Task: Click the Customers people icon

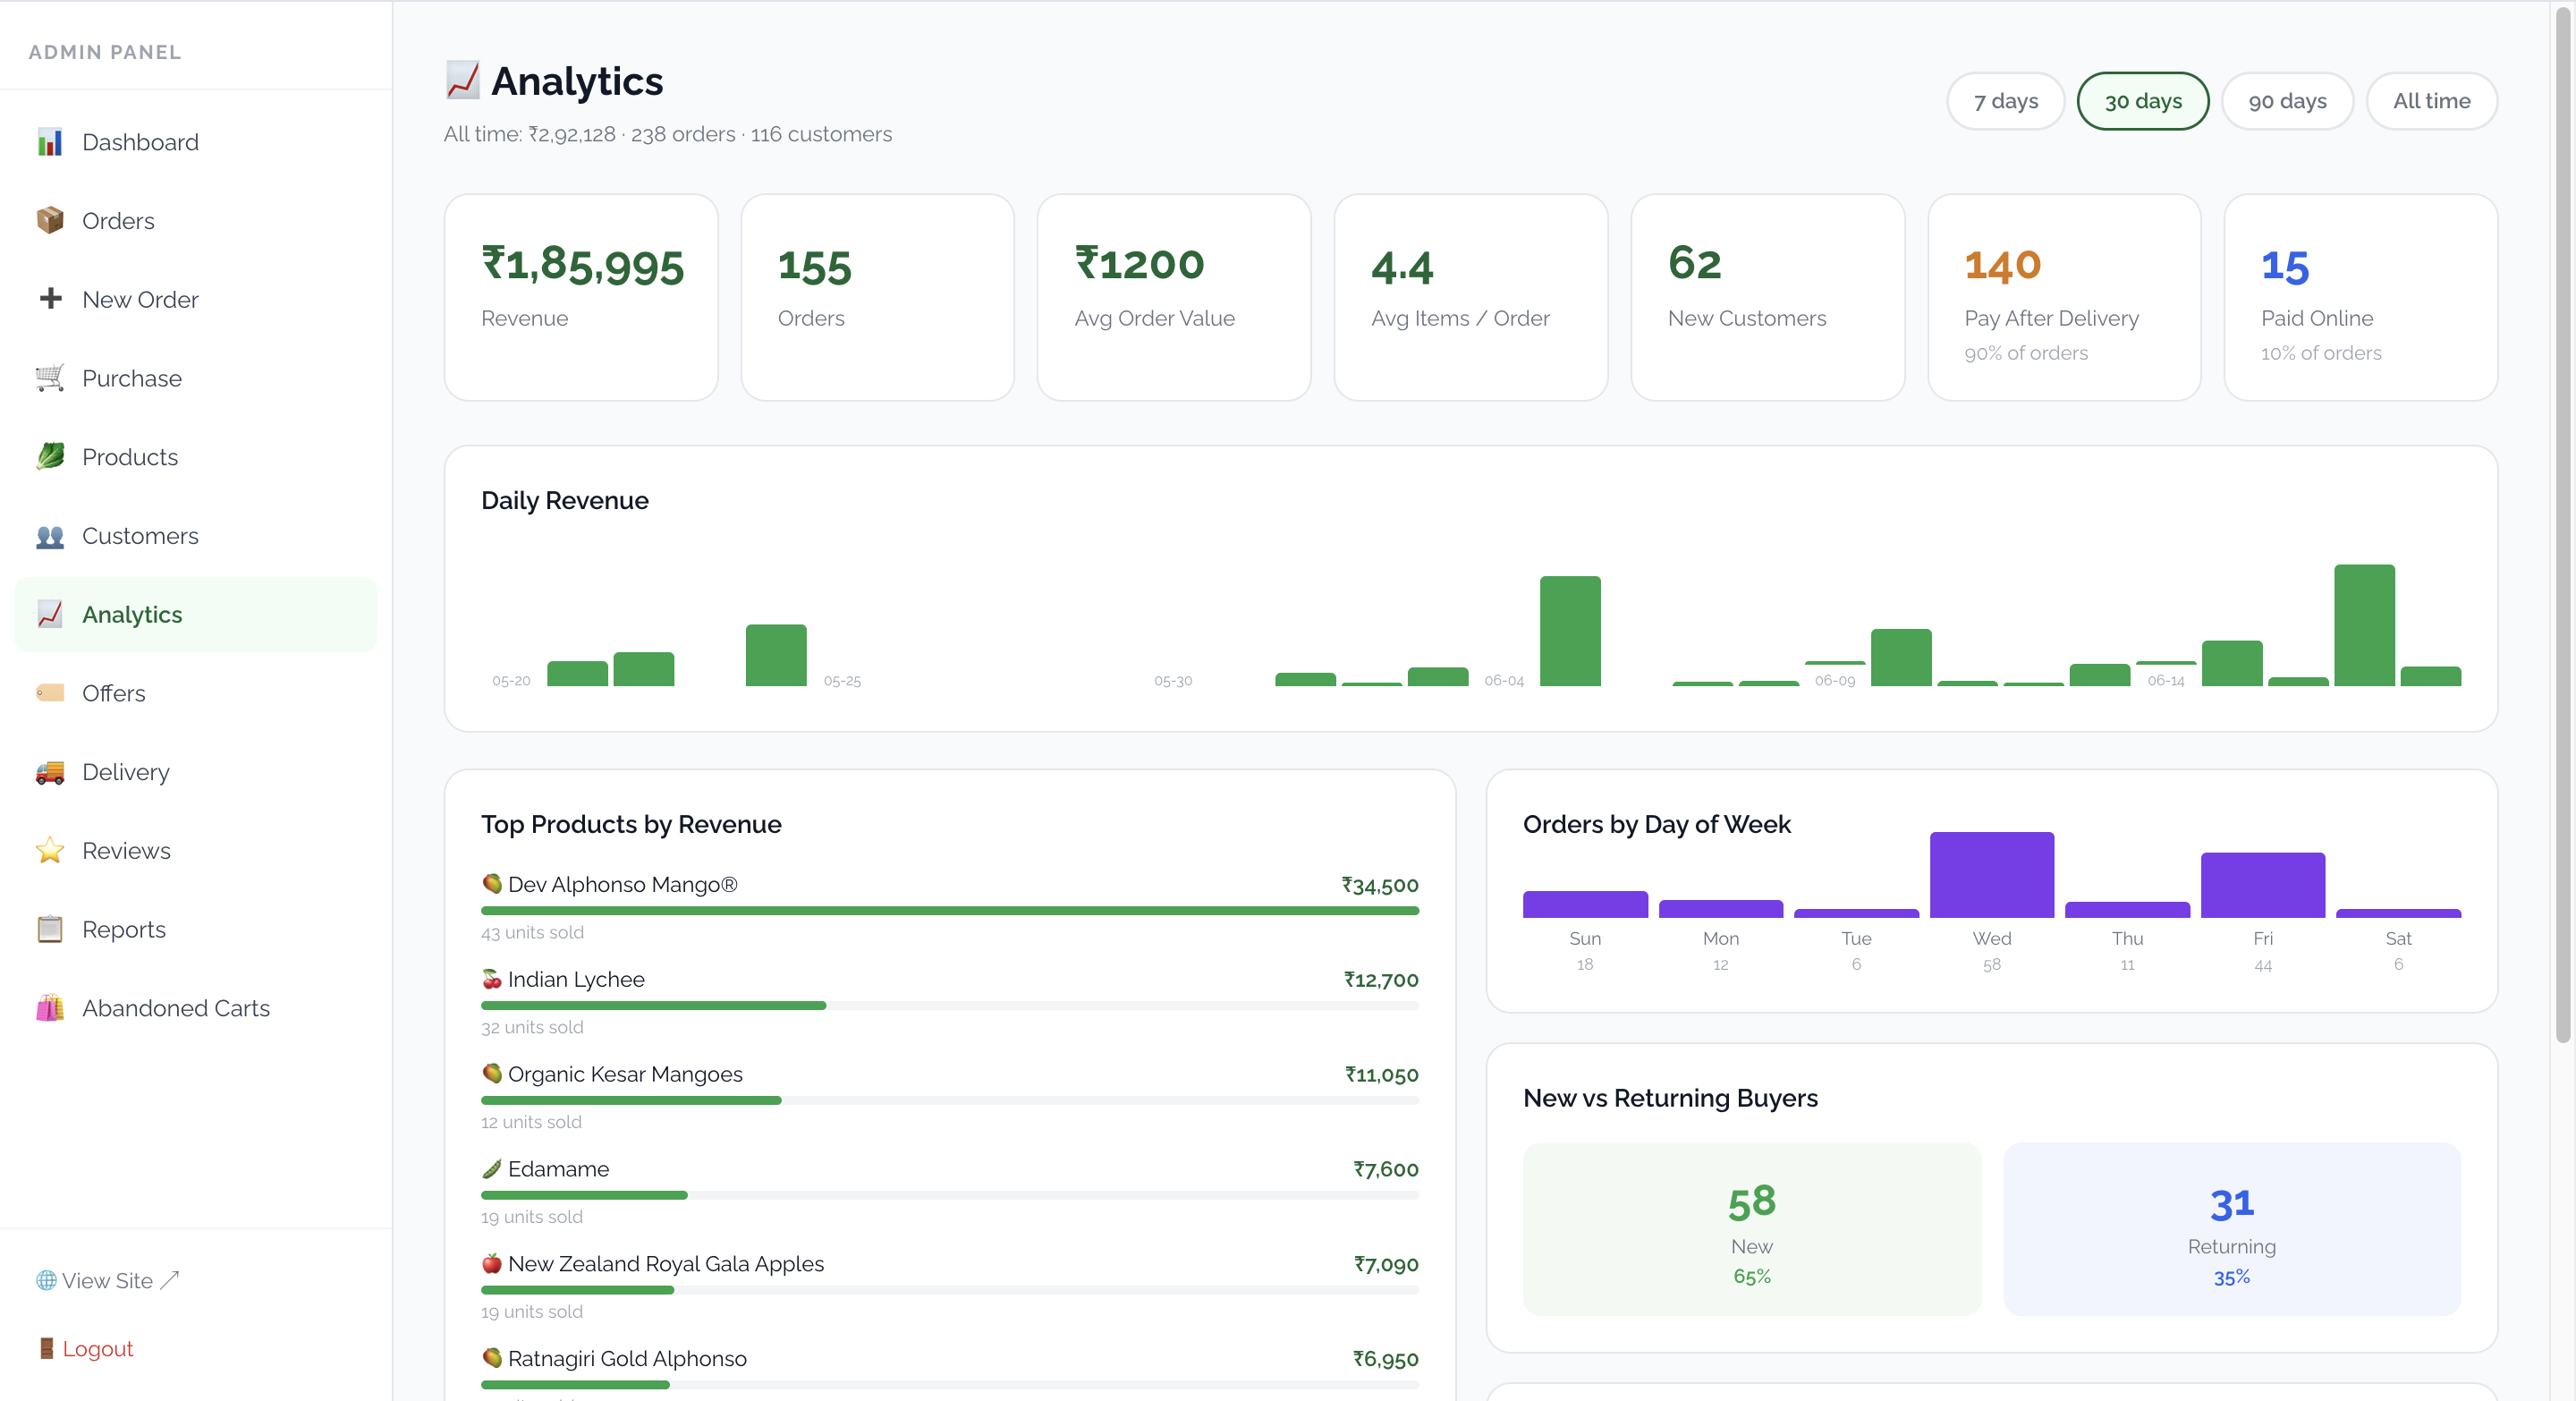Action: coord(49,536)
